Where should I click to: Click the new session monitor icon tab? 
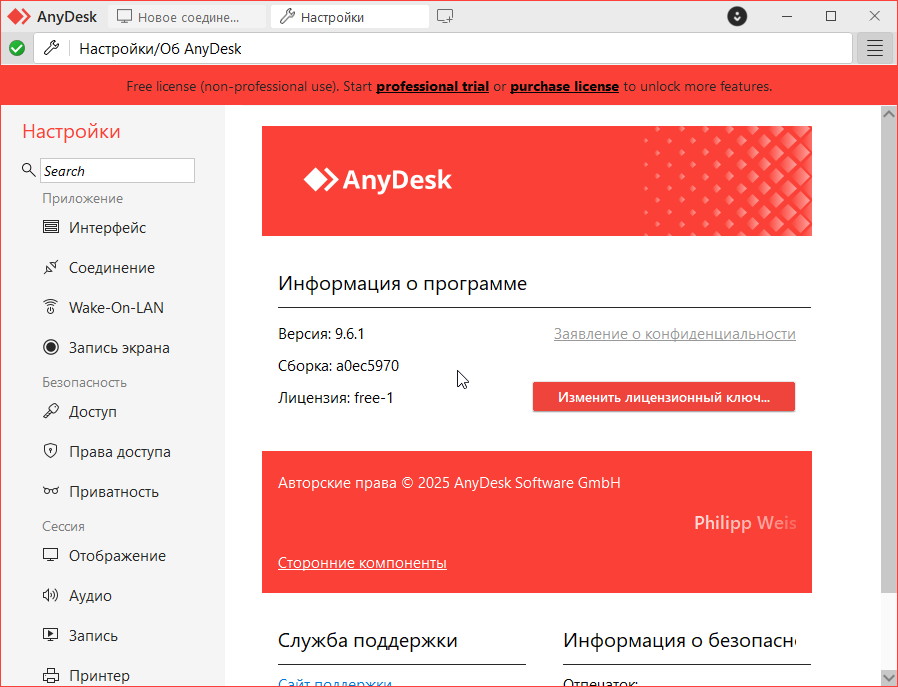[x=445, y=17]
